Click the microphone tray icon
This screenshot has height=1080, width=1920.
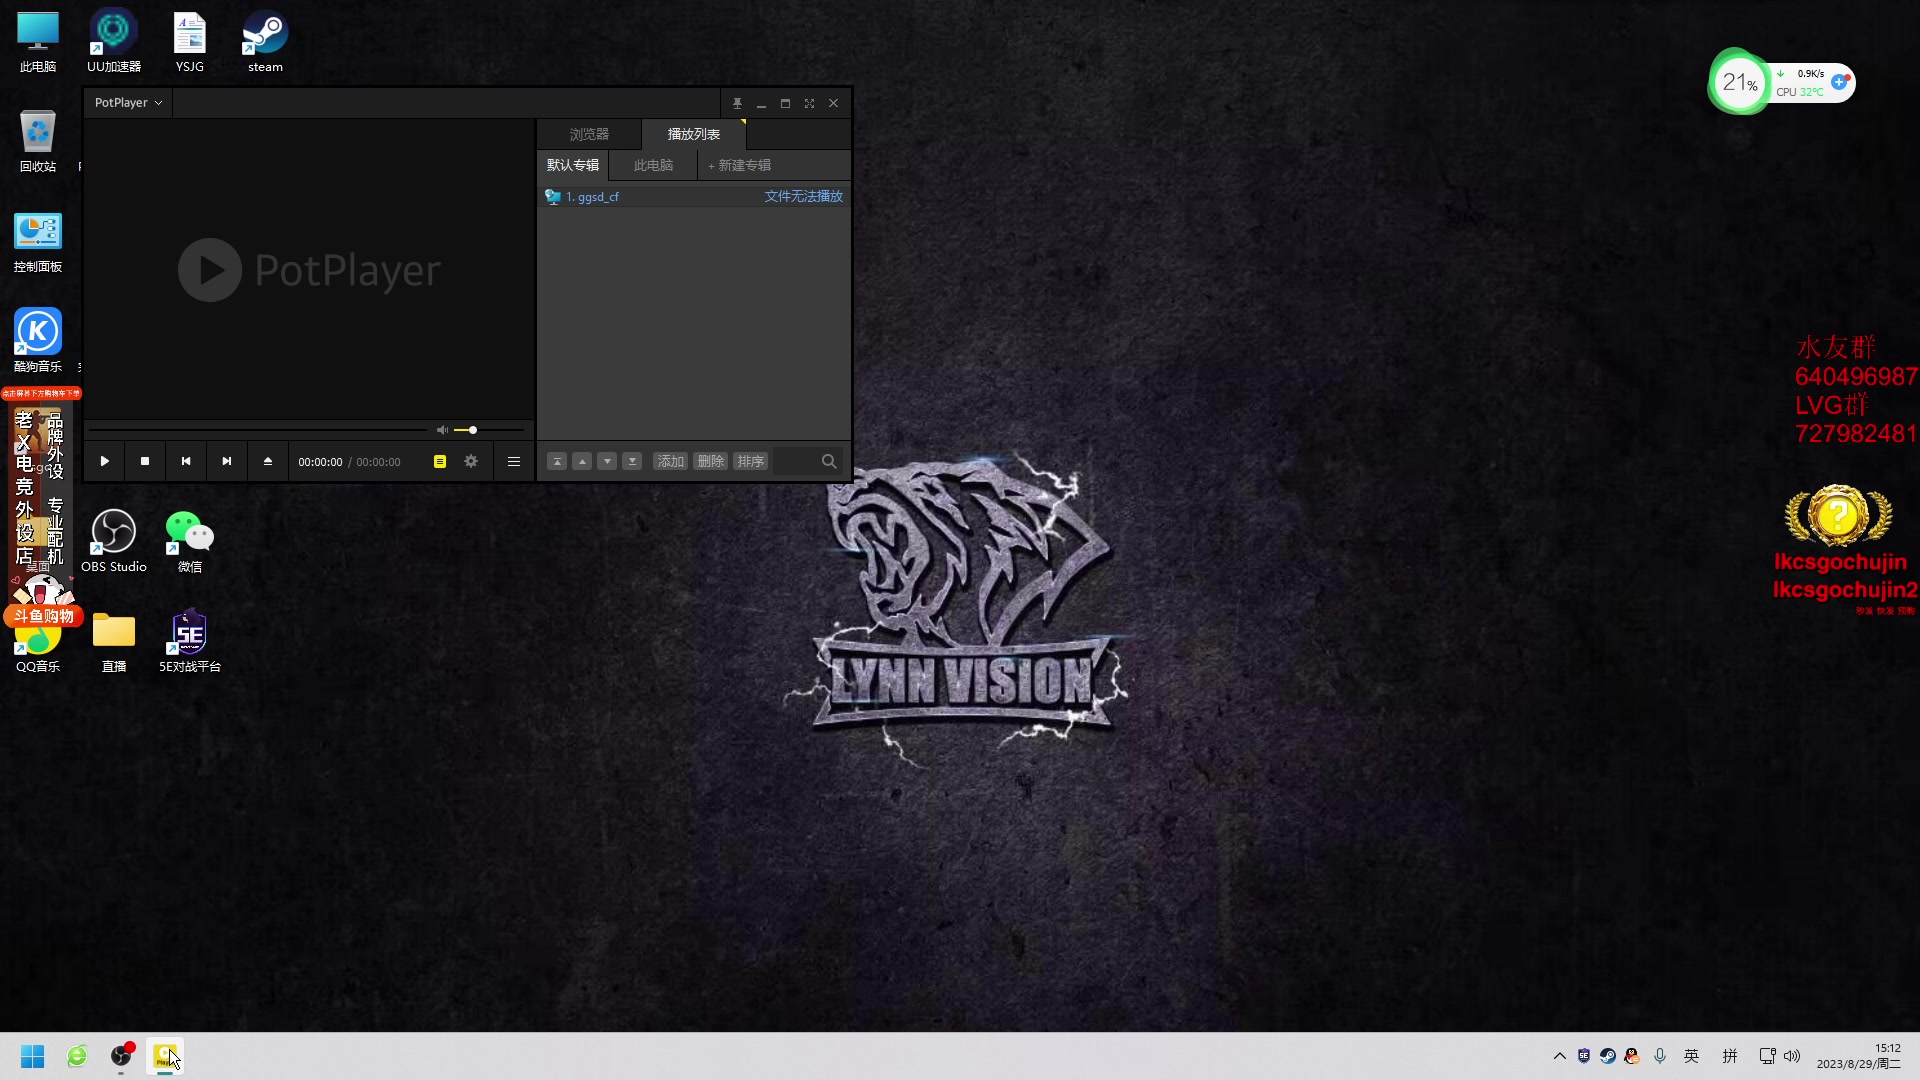(x=1660, y=1056)
